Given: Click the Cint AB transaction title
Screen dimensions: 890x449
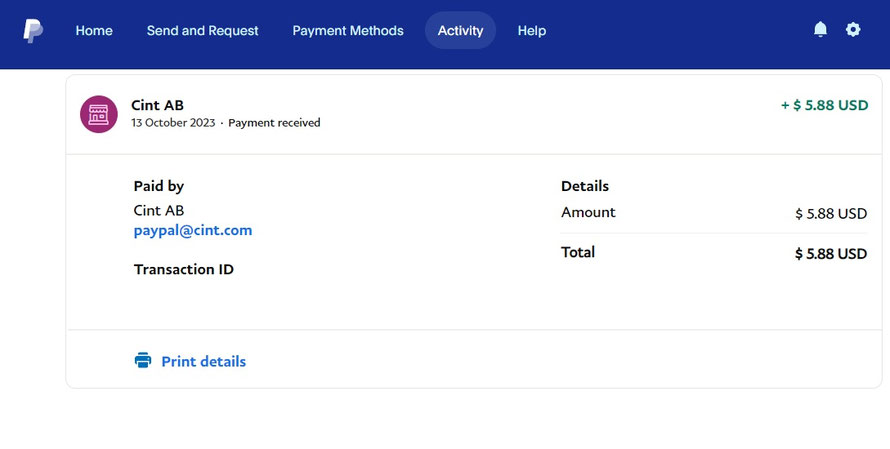Looking at the screenshot, I should pyautogui.click(x=158, y=105).
